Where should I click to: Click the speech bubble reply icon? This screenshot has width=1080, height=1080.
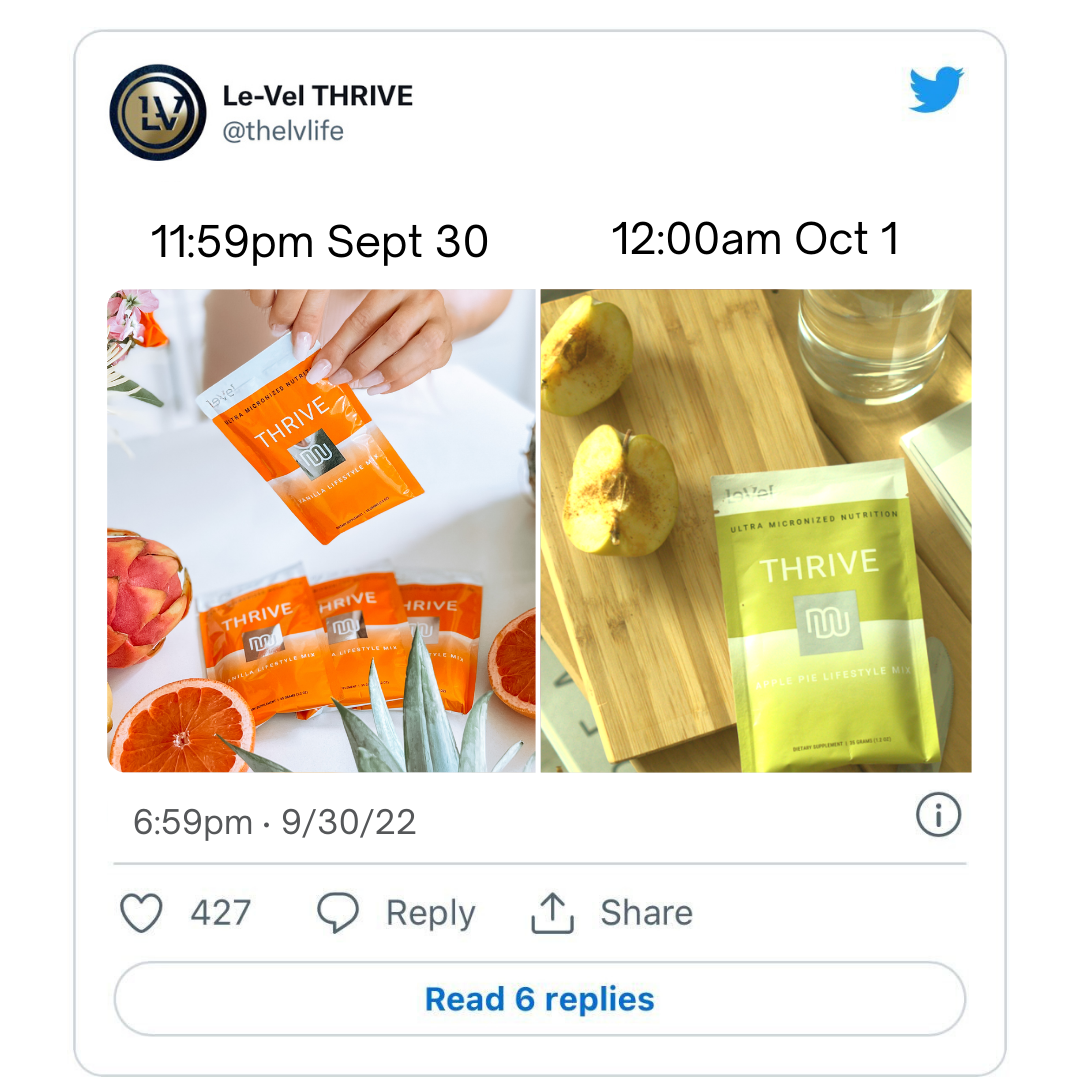(x=338, y=913)
